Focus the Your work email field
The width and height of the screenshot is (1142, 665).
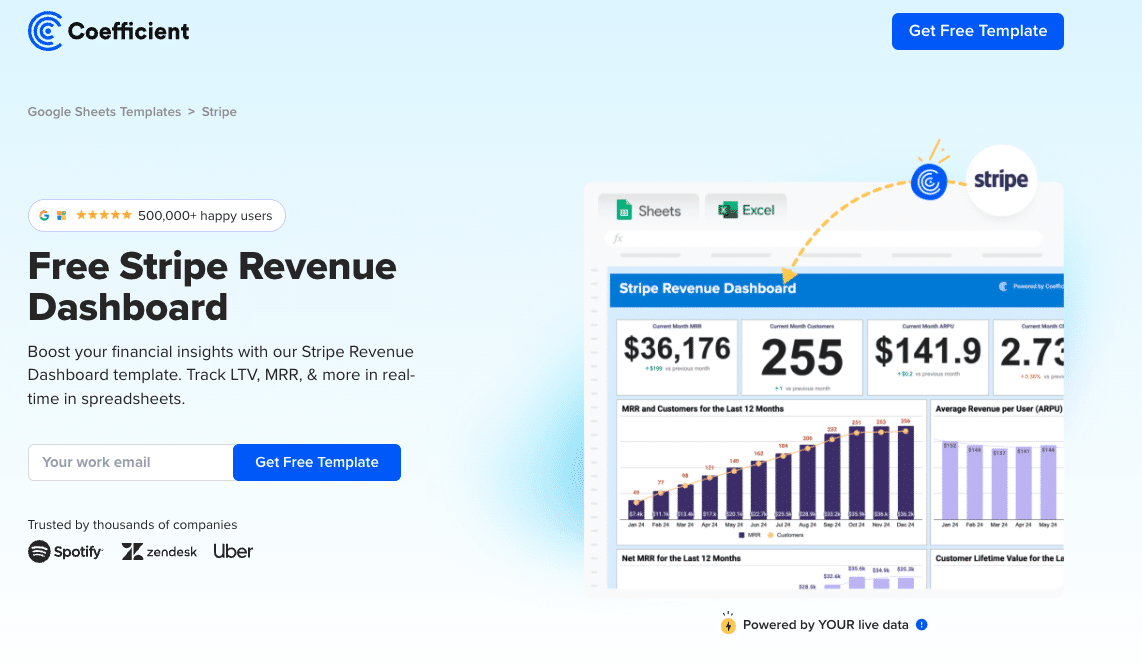click(131, 463)
